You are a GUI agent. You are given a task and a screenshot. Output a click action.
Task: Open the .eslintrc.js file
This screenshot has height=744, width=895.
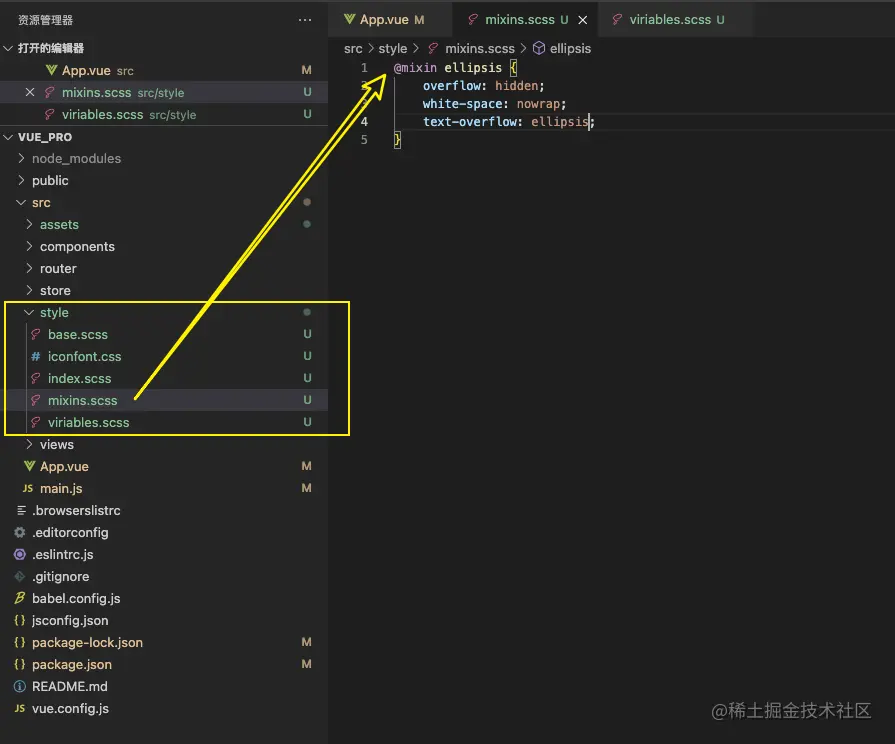(x=164, y=554)
